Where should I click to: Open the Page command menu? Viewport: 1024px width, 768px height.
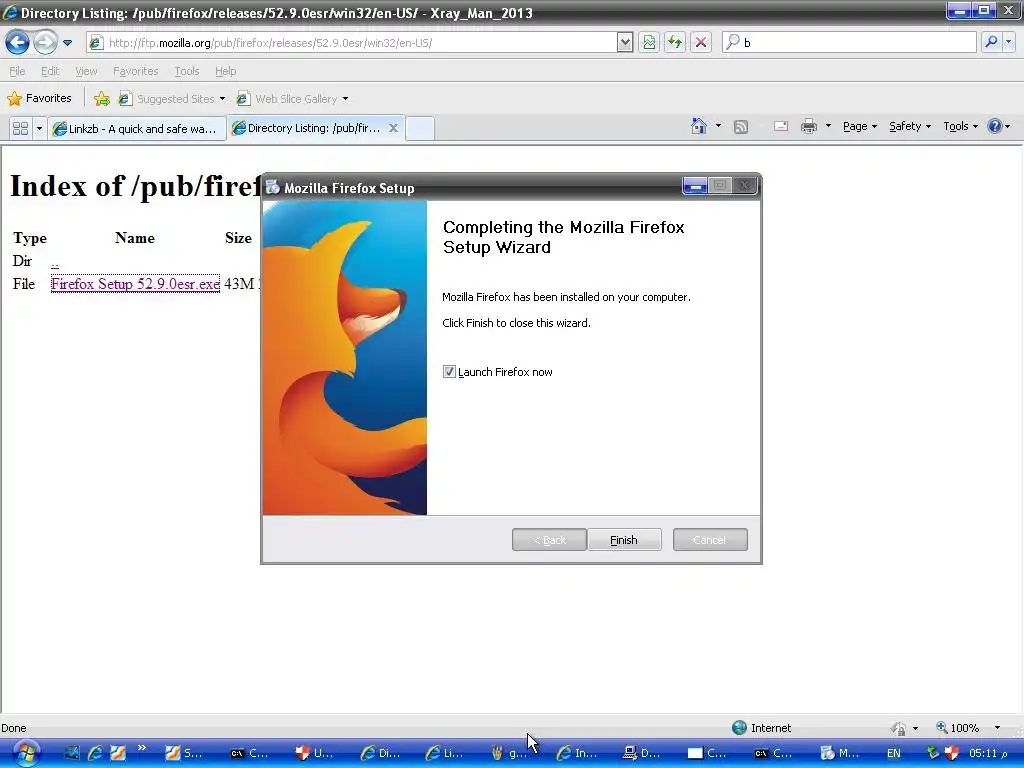coord(859,126)
